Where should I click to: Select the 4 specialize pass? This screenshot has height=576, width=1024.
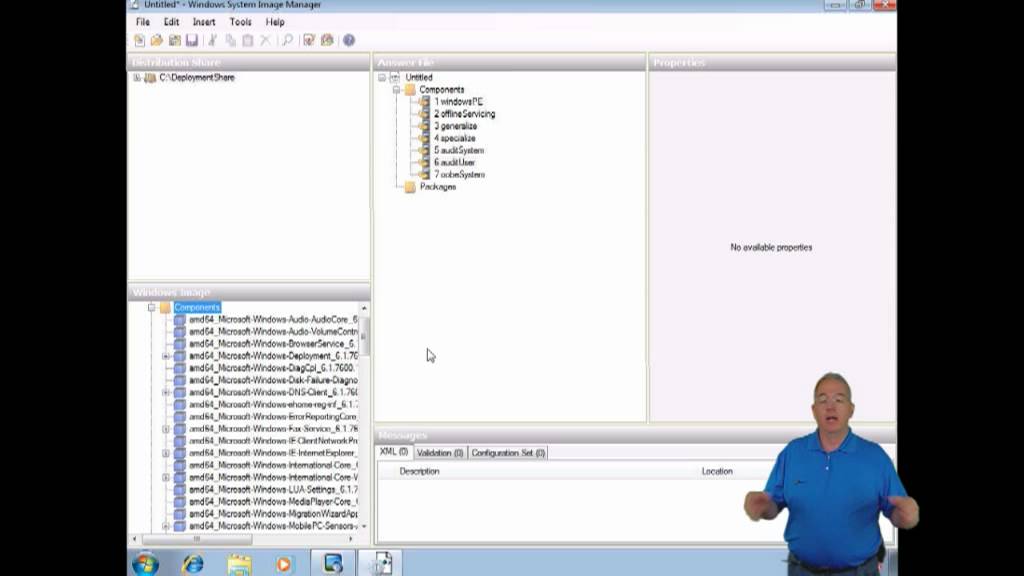coord(455,138)
